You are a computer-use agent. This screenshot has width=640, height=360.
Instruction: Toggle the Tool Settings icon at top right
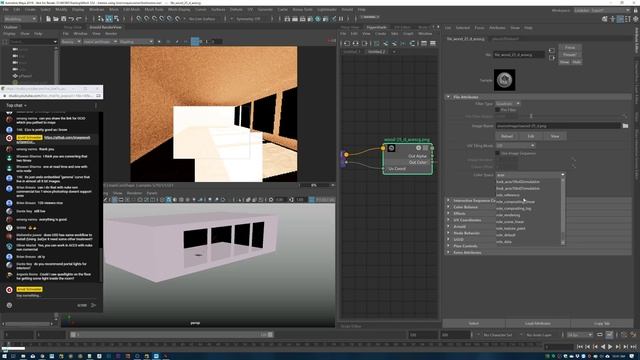coord(628,19)
